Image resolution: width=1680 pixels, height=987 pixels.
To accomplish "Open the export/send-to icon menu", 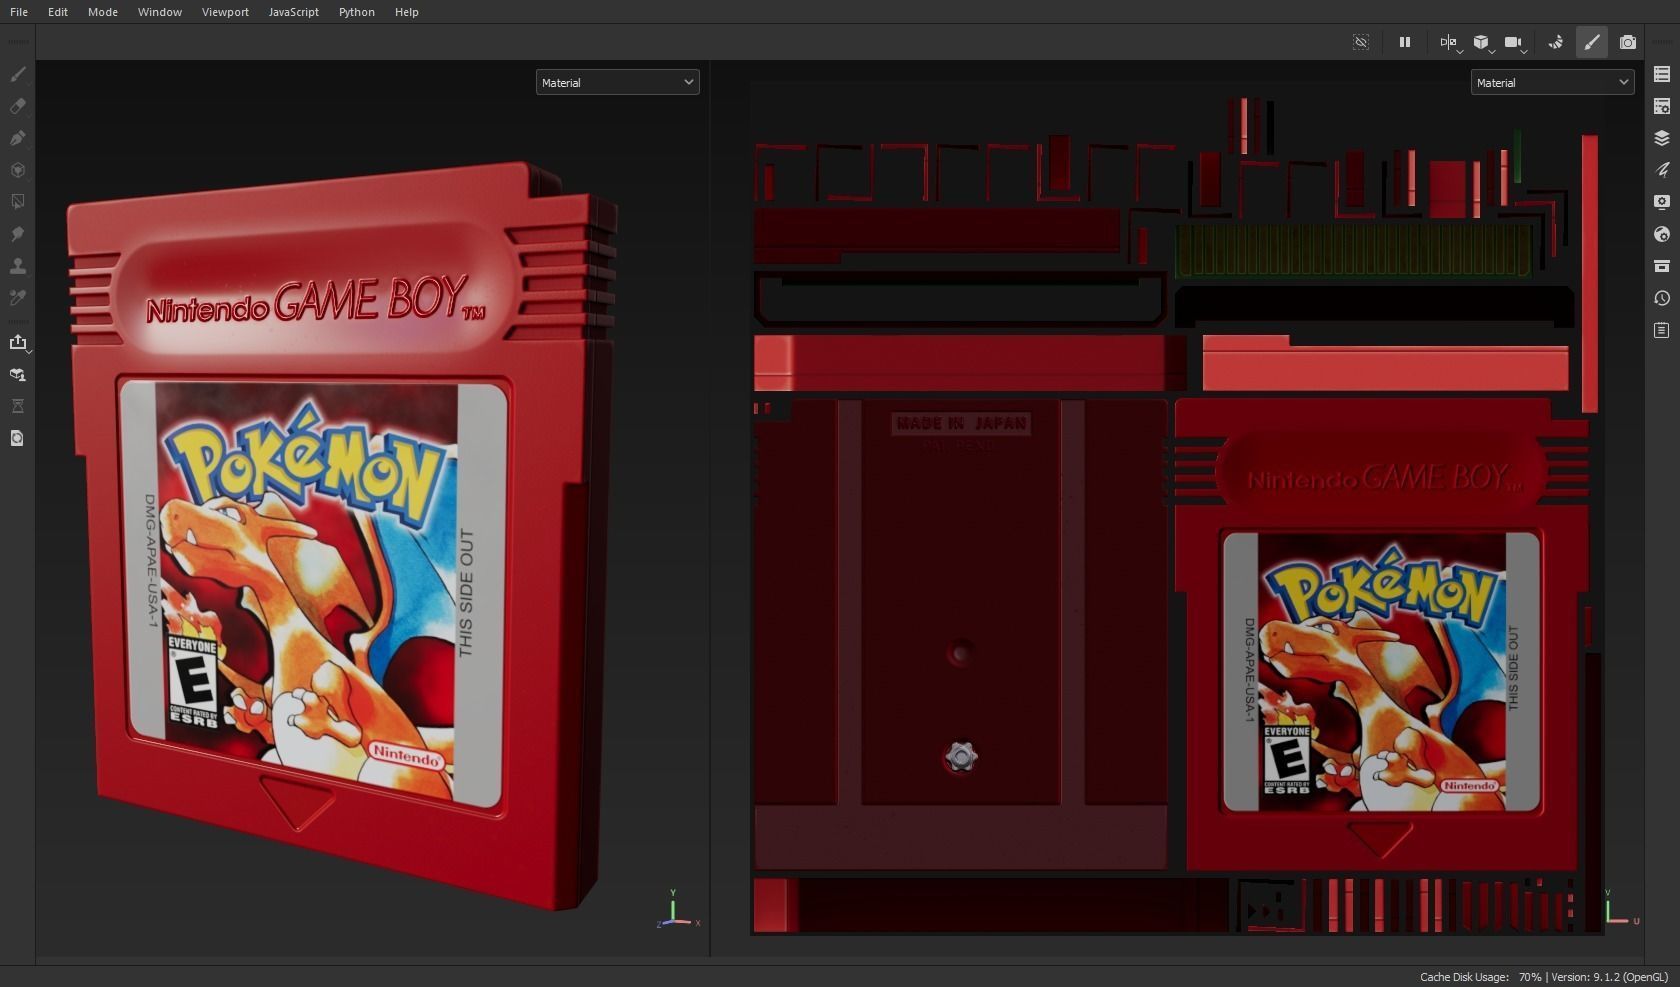I will pos(18,343).
